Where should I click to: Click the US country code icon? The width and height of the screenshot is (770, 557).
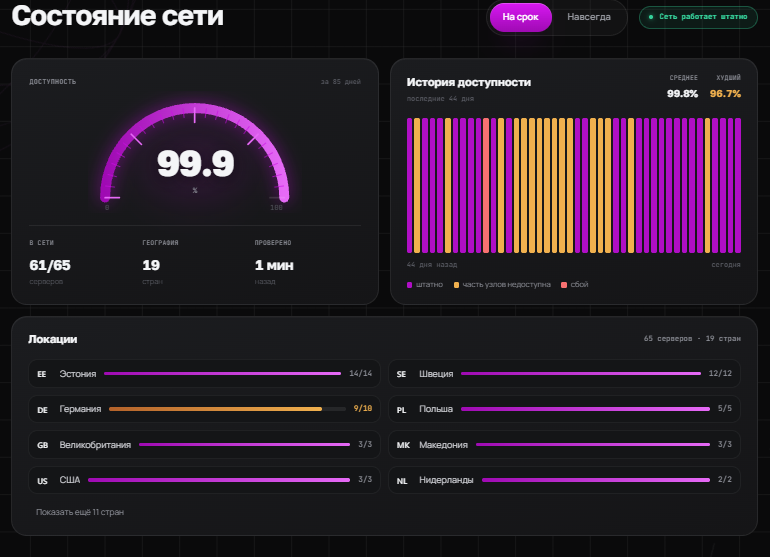43,481
